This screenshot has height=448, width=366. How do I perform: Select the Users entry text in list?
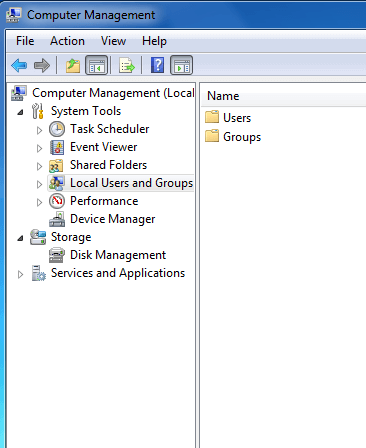click(x=237, y=118)
